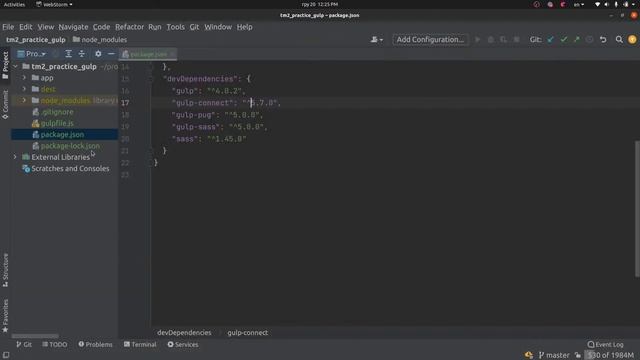Open the Problems tool window
The image size is (640, 360).
click(x=95, y=344)
